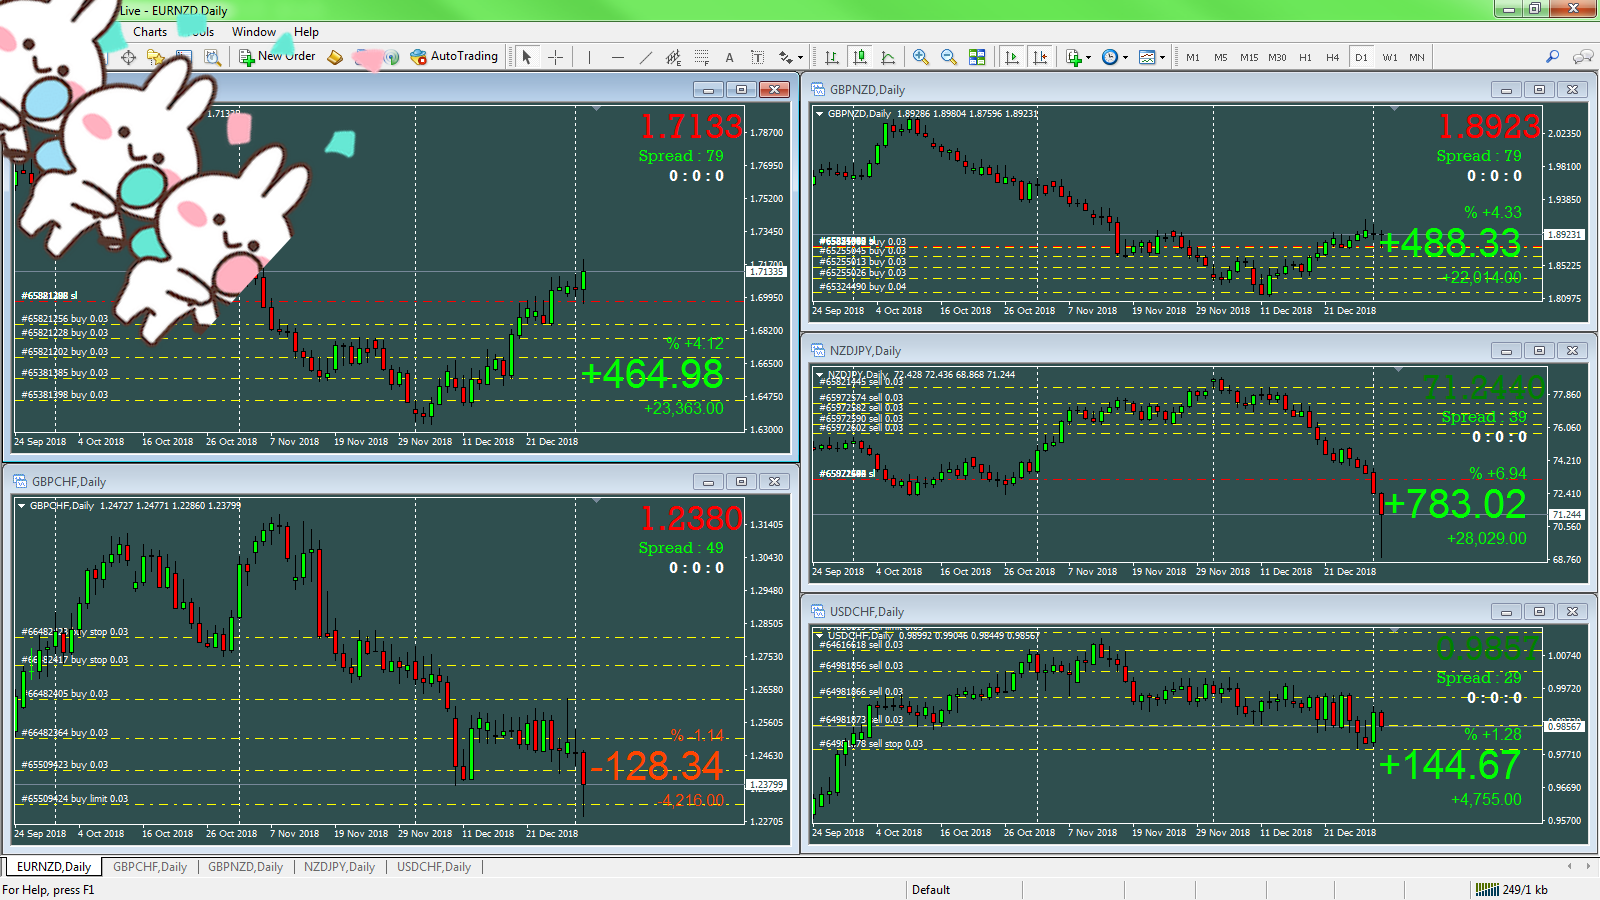Select the H4 timeframe
Image resolution: width=1600 pixels, height=900 pixels.
click(x=1333, y=57)
